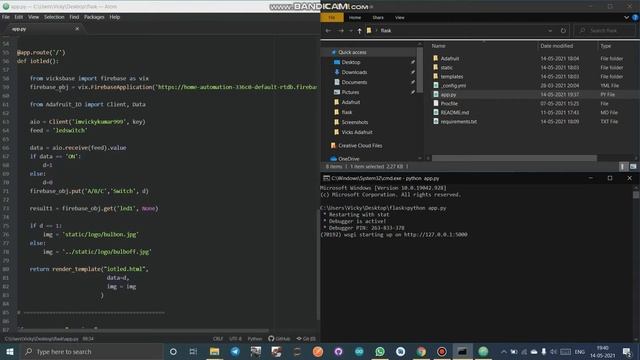Select the _config.yml file
The width and height of the screenshot is (640, 360).
(x=453, y=86)
